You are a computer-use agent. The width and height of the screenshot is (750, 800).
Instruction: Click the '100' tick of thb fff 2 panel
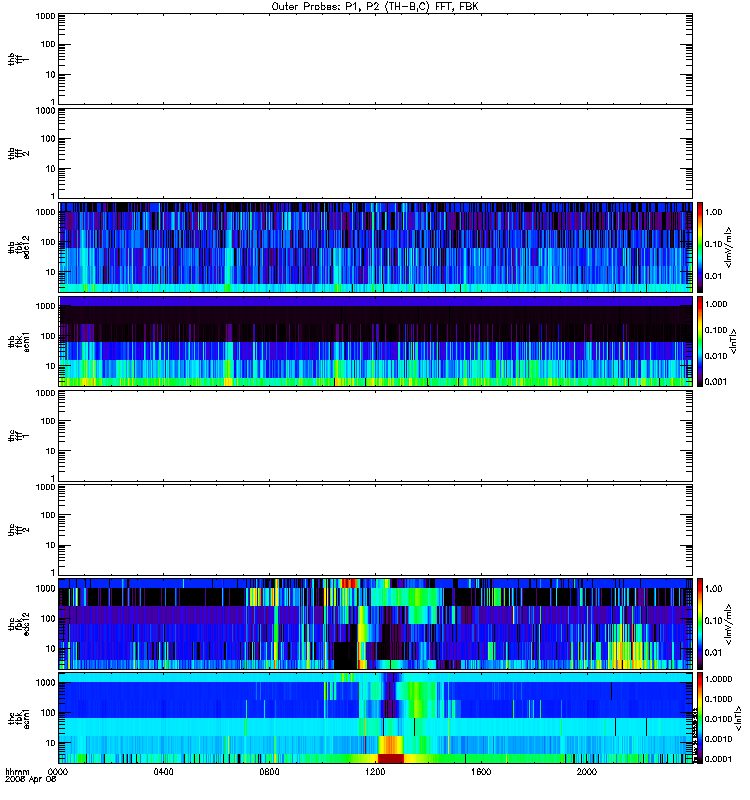[48, 139]
